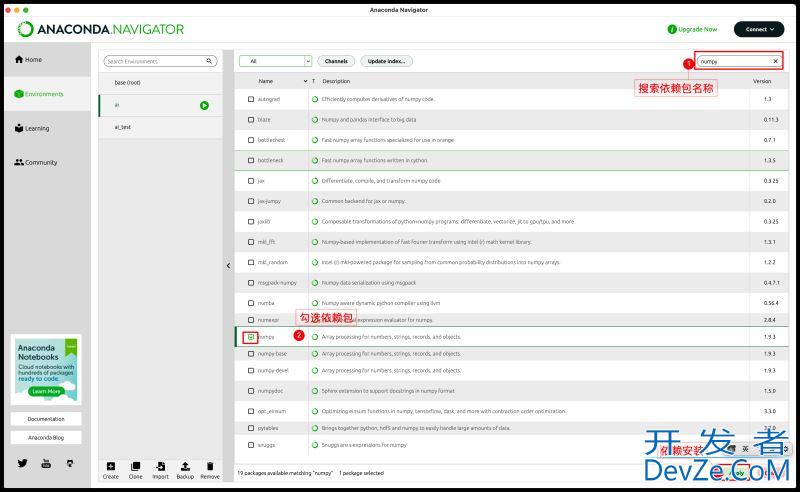The height and width of the screenshot is (492, 800).
Task: Sort packages by Name column header
Action: 266,81
